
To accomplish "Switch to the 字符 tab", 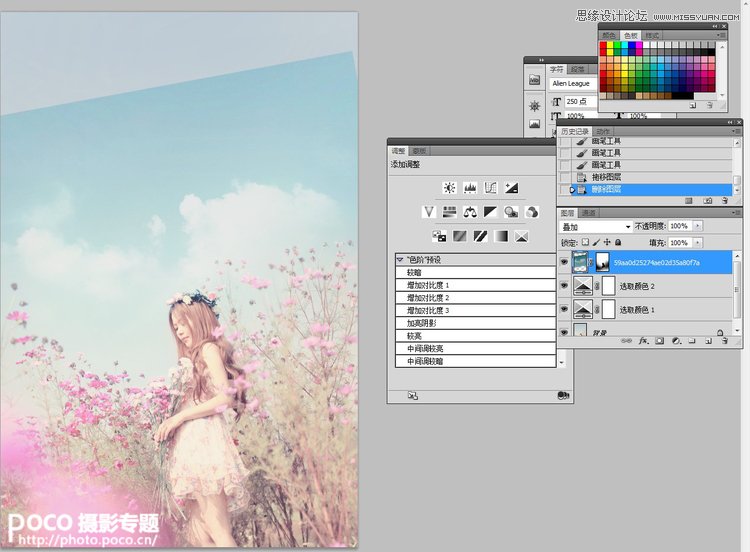I will click(x=557, y=69).
